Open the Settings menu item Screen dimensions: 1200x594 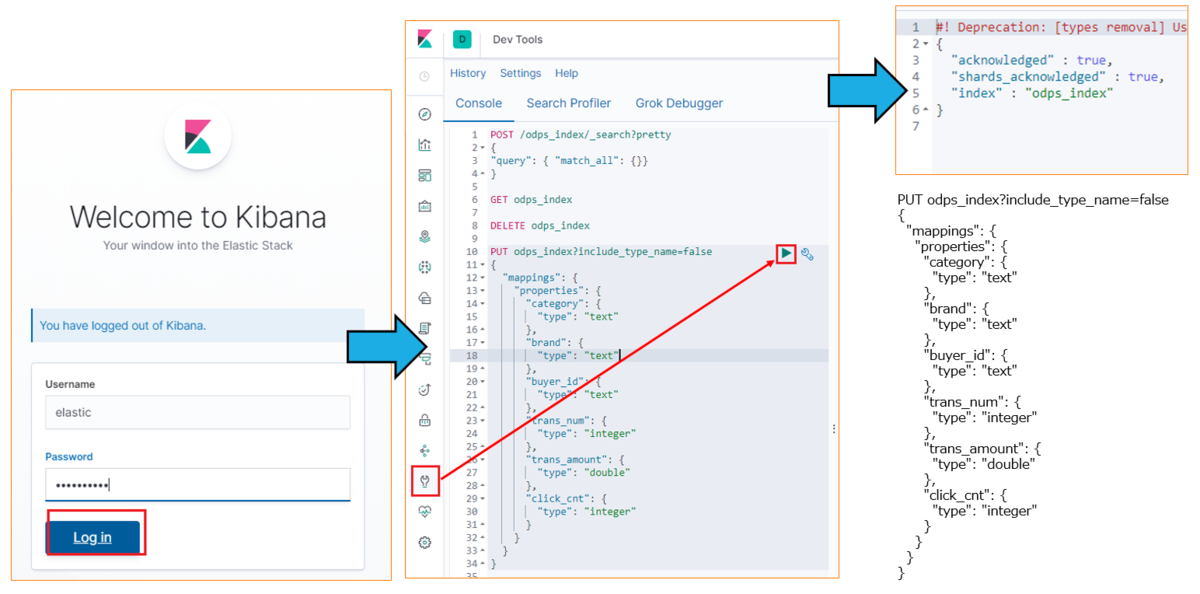(520, 73)
